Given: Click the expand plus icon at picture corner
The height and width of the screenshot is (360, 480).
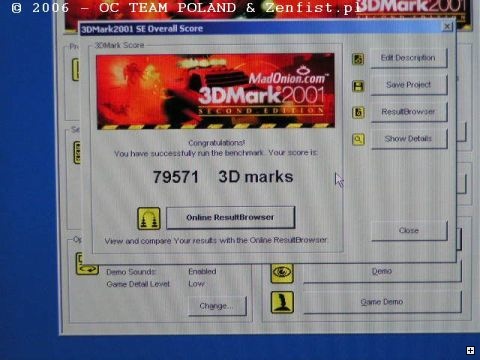Looking at the screenshot, I should 470,350.
